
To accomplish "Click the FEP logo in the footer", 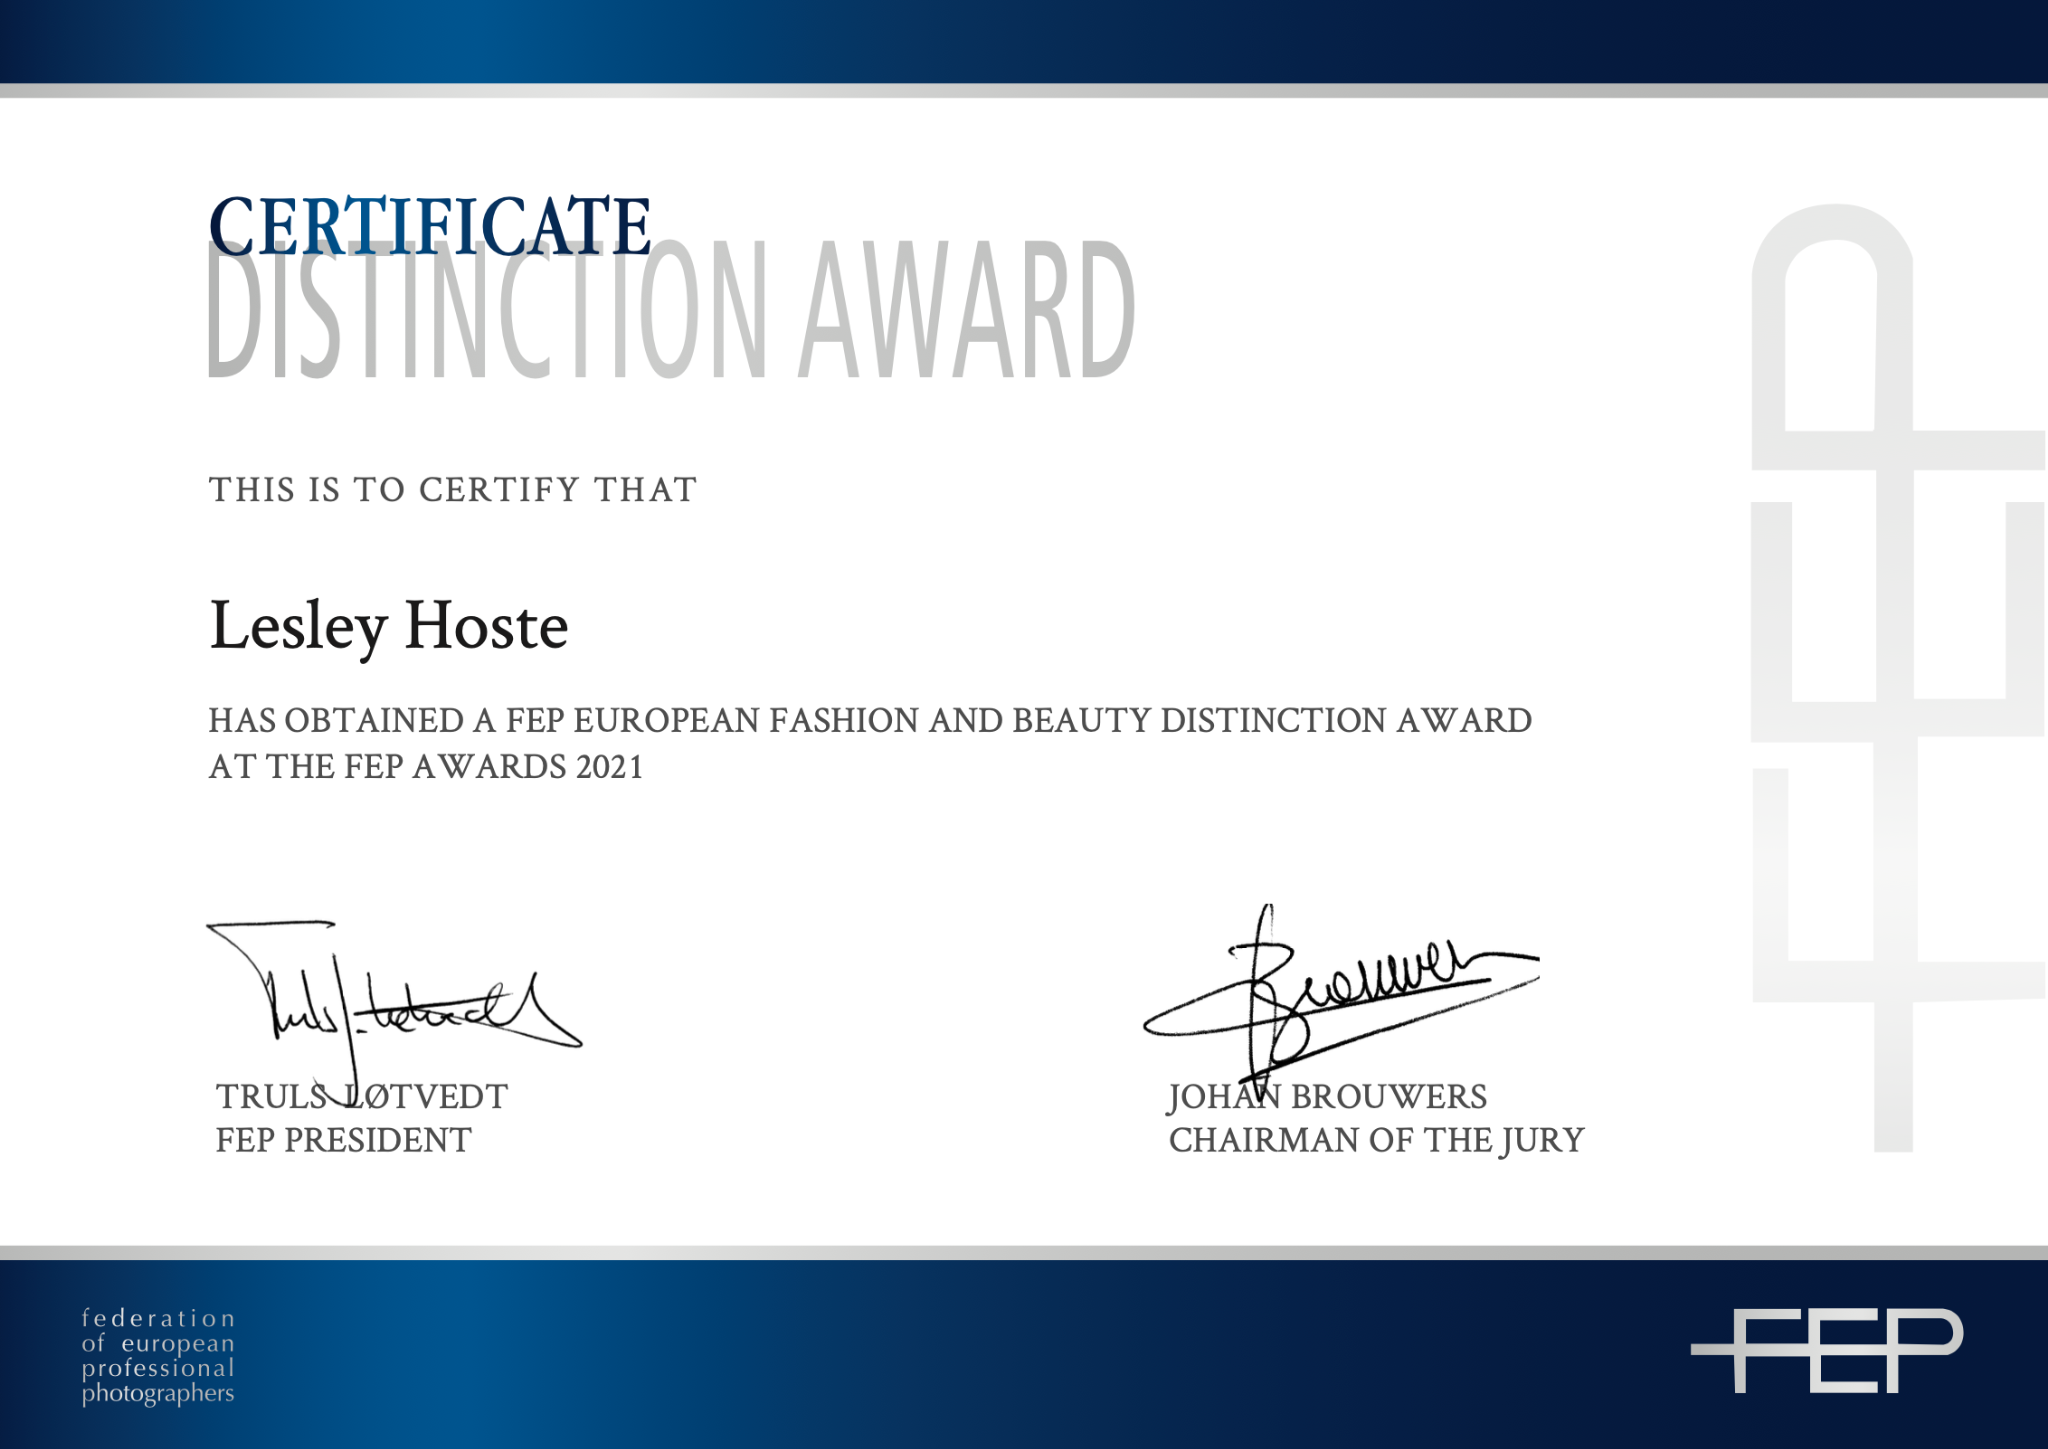I will pos(1827,1350).
